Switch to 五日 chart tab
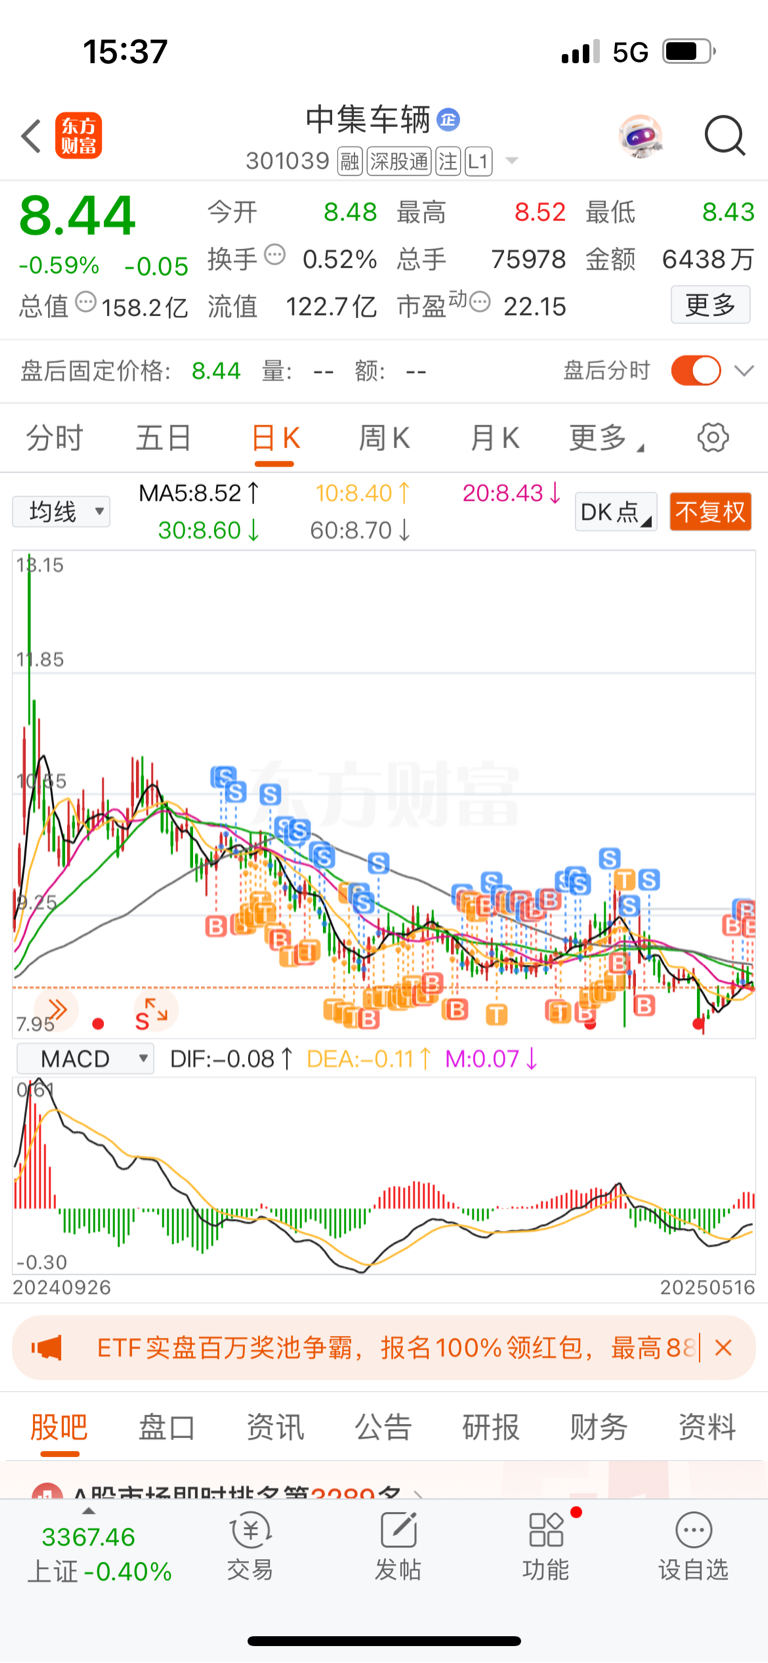Image resolution: width=768 pixels, height=1663 pixels. pos(163,438)
